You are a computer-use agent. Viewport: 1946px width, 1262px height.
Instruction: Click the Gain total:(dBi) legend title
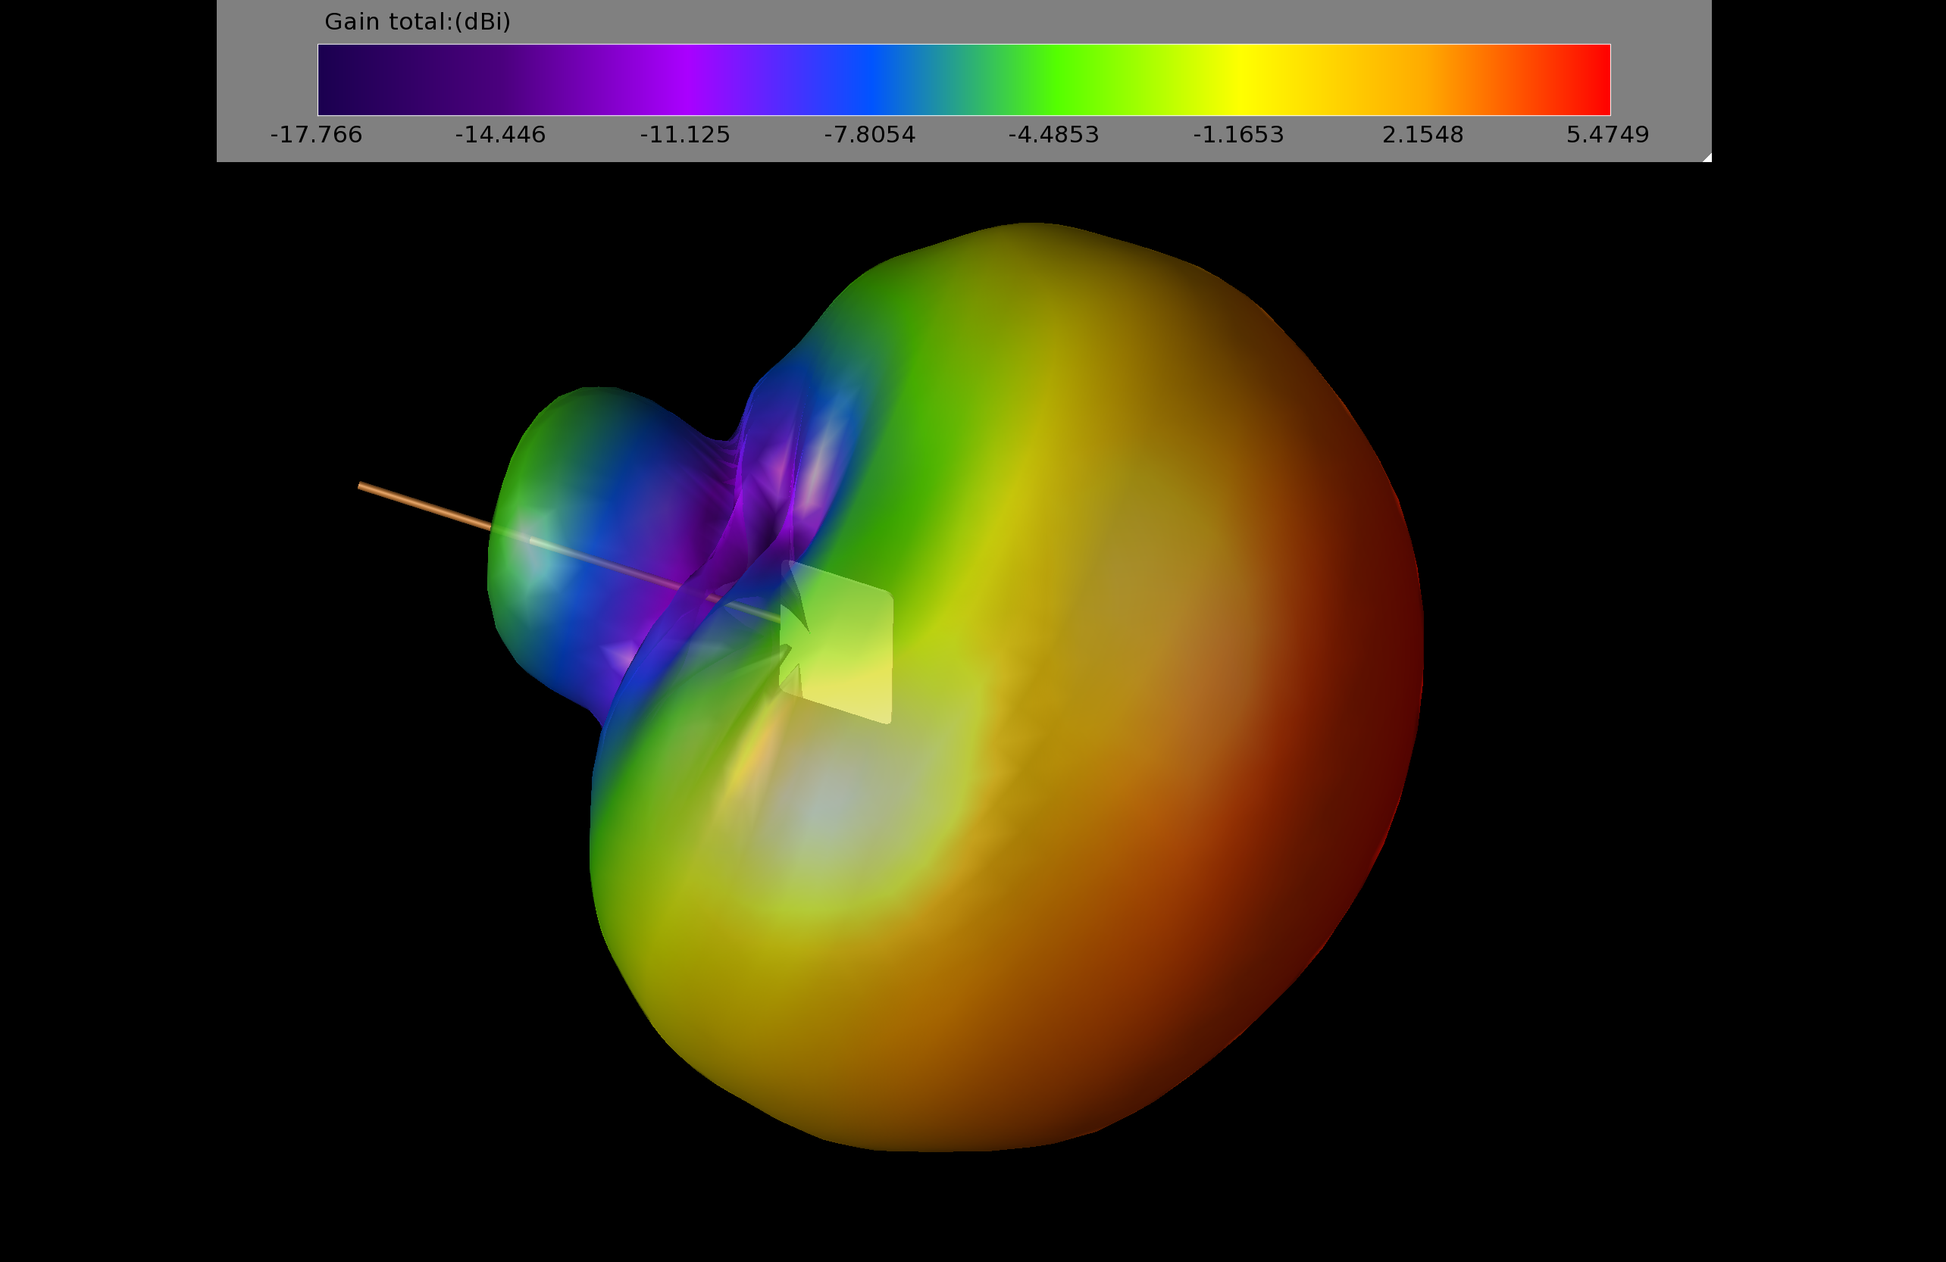pos(417,22)
